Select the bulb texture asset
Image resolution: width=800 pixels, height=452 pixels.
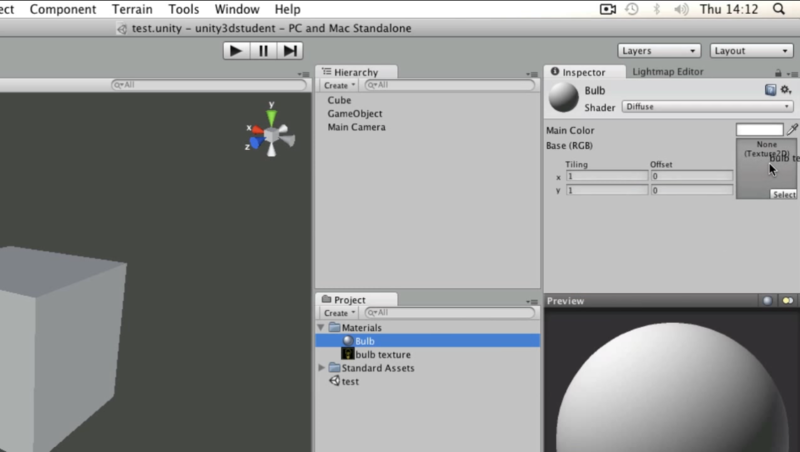point(383,354)
